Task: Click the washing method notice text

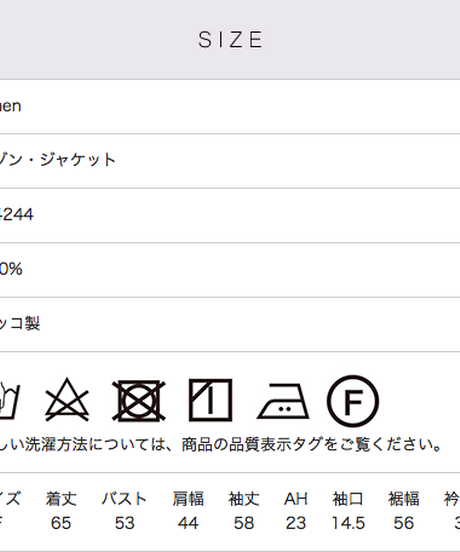Action: click(x=221, y=444)
